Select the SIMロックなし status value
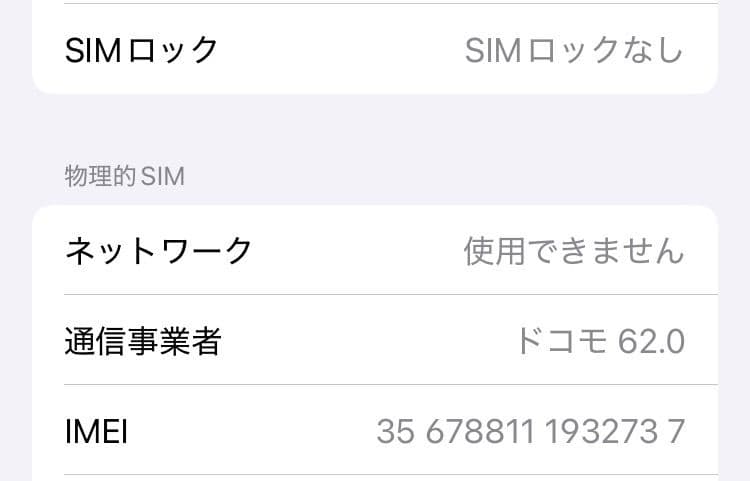This screenshot has width=750, height=481. pyautogui.click(x=574, y=49)
